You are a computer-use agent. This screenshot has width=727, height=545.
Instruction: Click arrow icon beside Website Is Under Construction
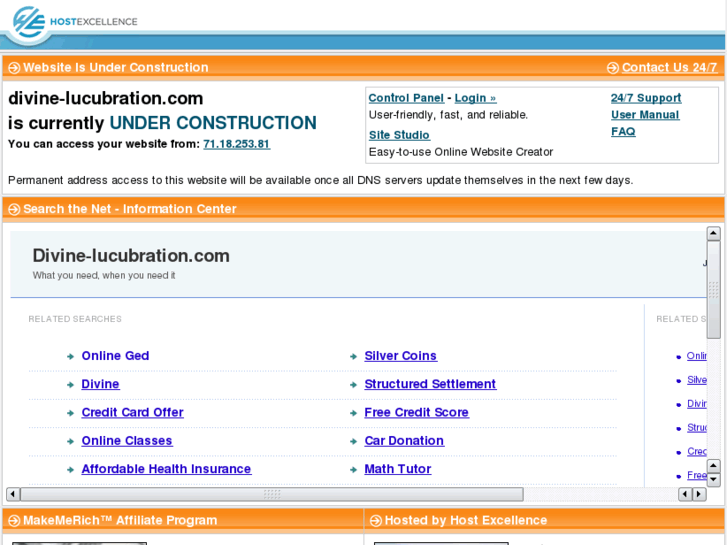coord(14,68)
